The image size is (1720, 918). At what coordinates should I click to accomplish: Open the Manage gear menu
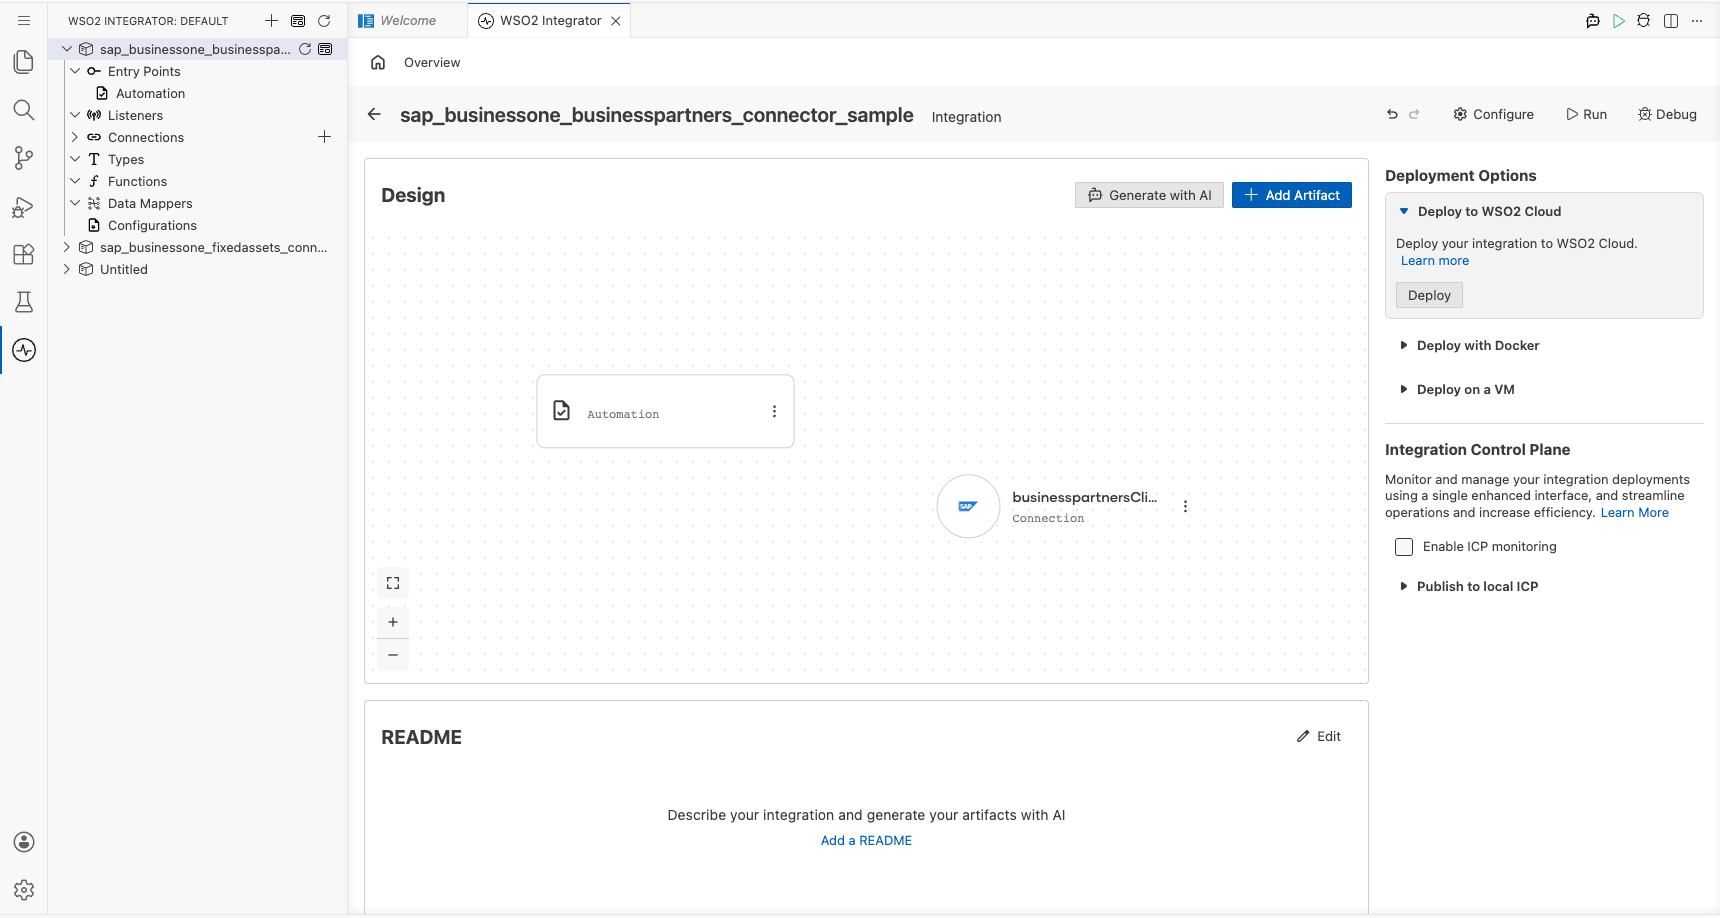[x=24, y=890]
